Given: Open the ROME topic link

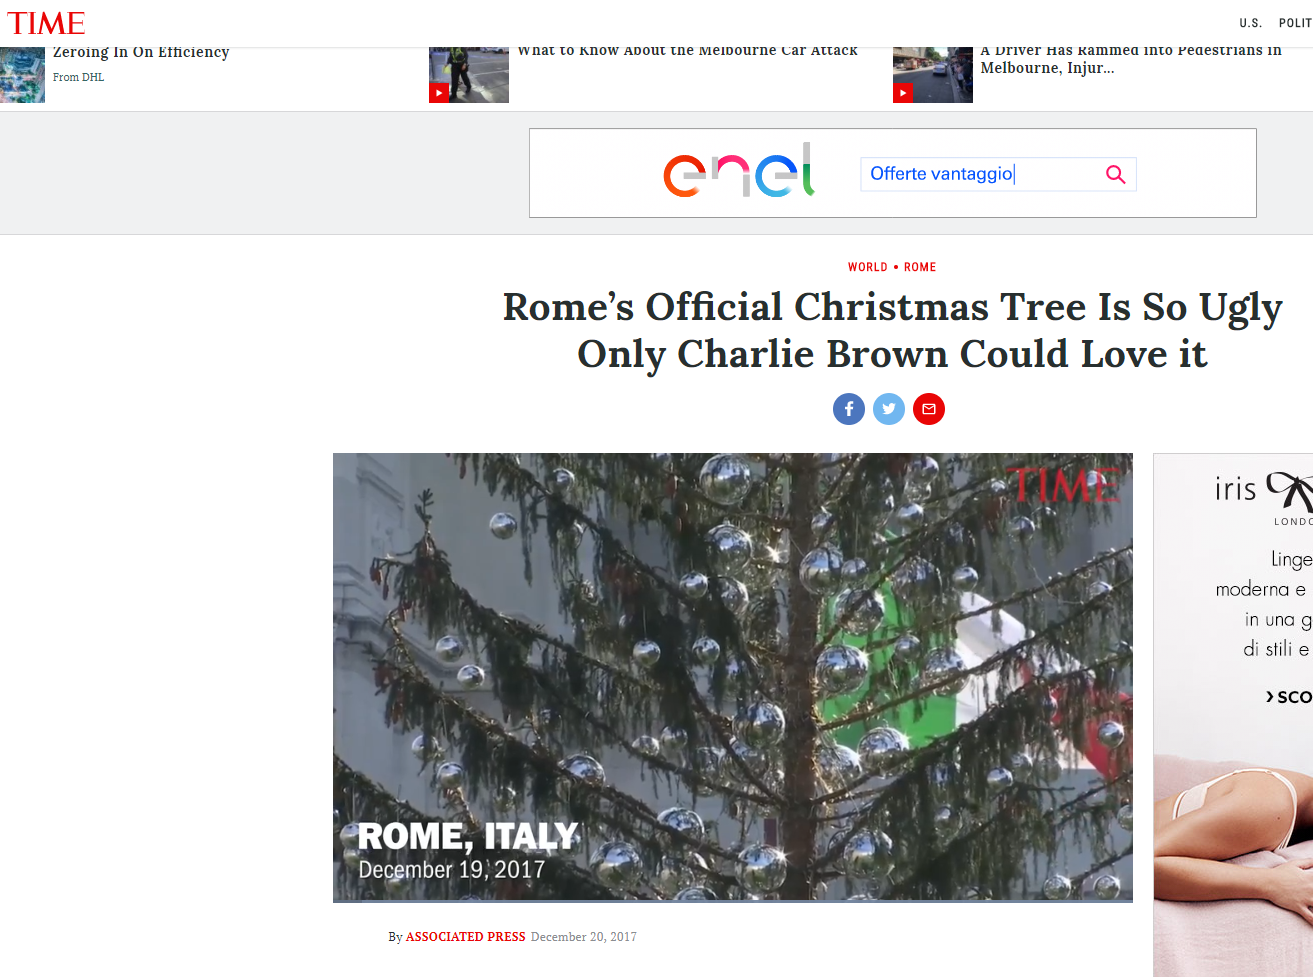Looking at the screenshot, I should coord(920,267).
